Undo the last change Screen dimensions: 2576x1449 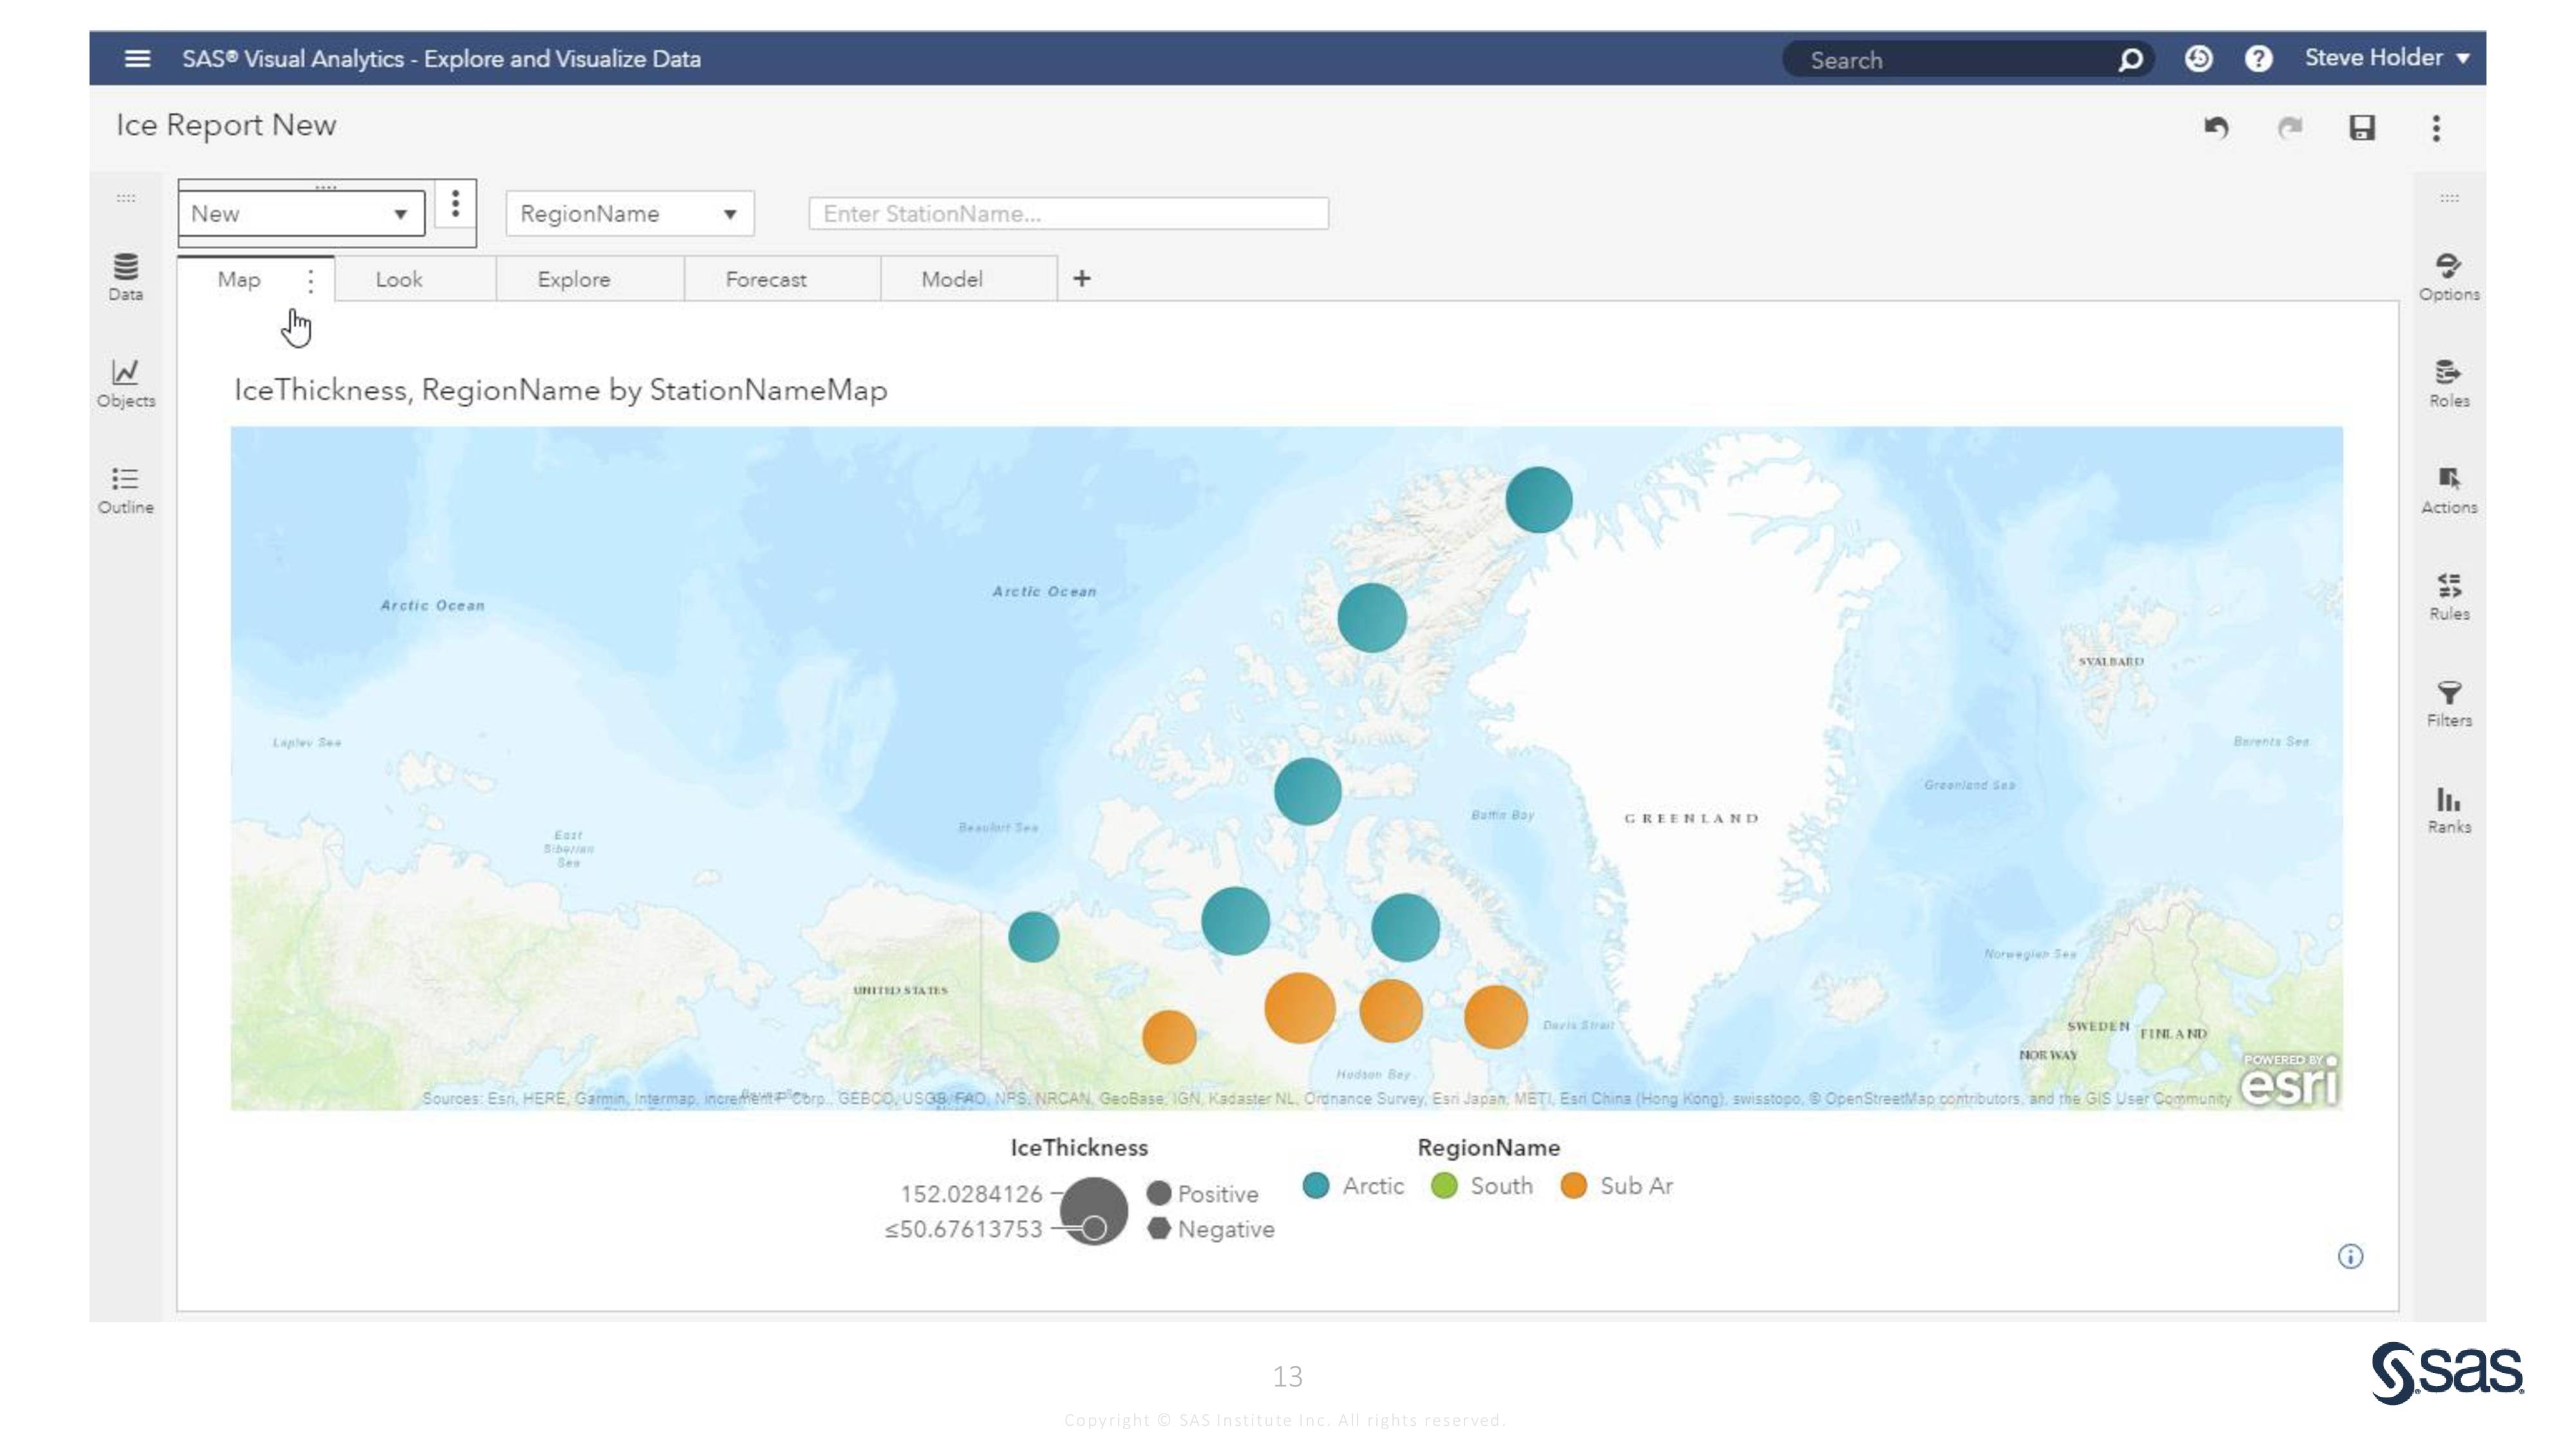[2216, 128]
